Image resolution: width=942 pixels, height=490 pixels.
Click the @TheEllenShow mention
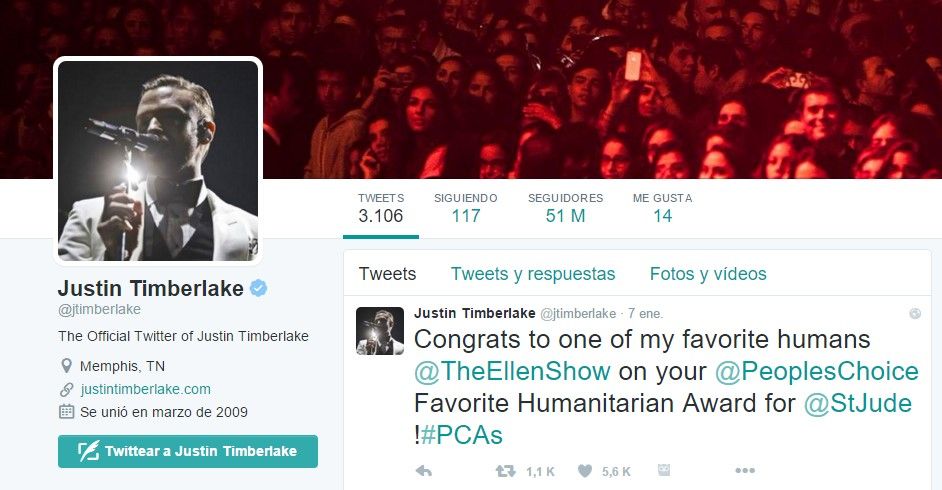(512, 371)
